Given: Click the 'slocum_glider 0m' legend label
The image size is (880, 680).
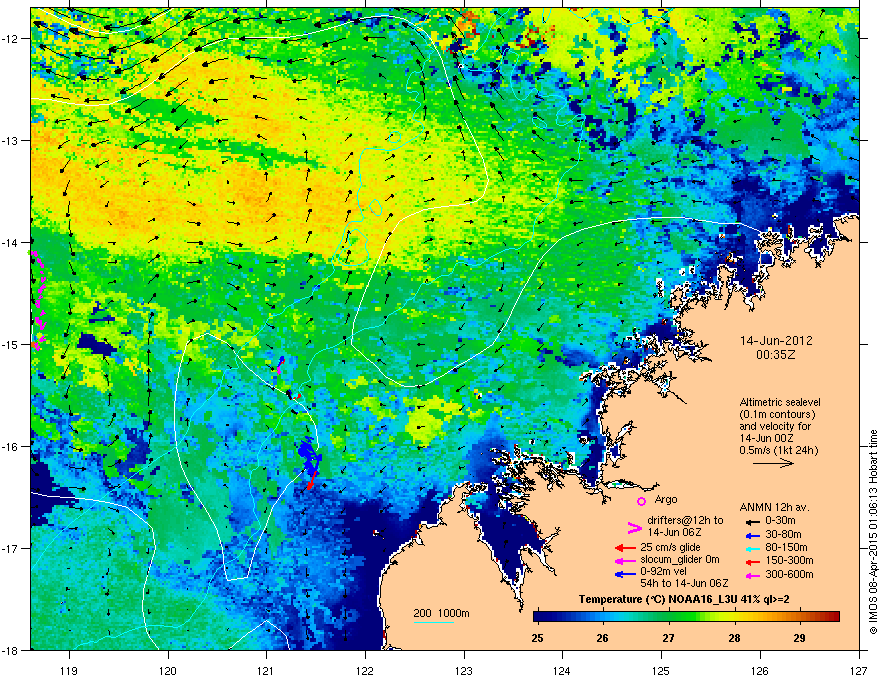Looking at the screenshot, I should coord(680,559).
